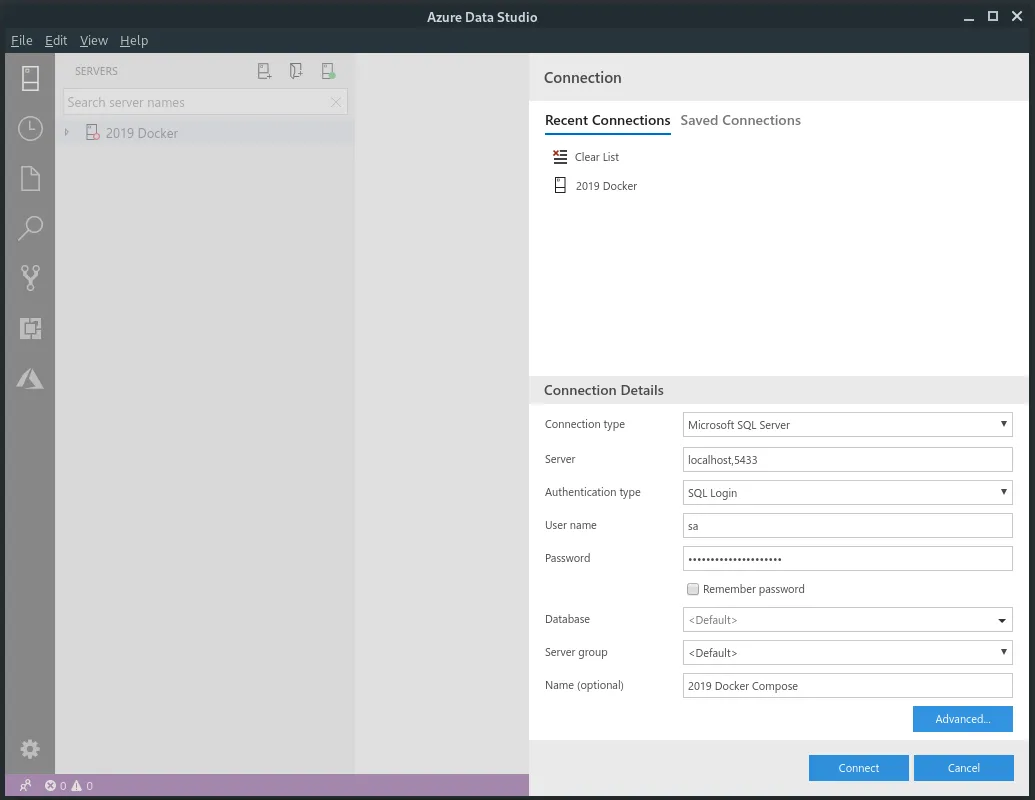The width and height of the screenshot is (1035, 800).
Task: Switch to the Saved Connections tab
Action: click(740, 120)
